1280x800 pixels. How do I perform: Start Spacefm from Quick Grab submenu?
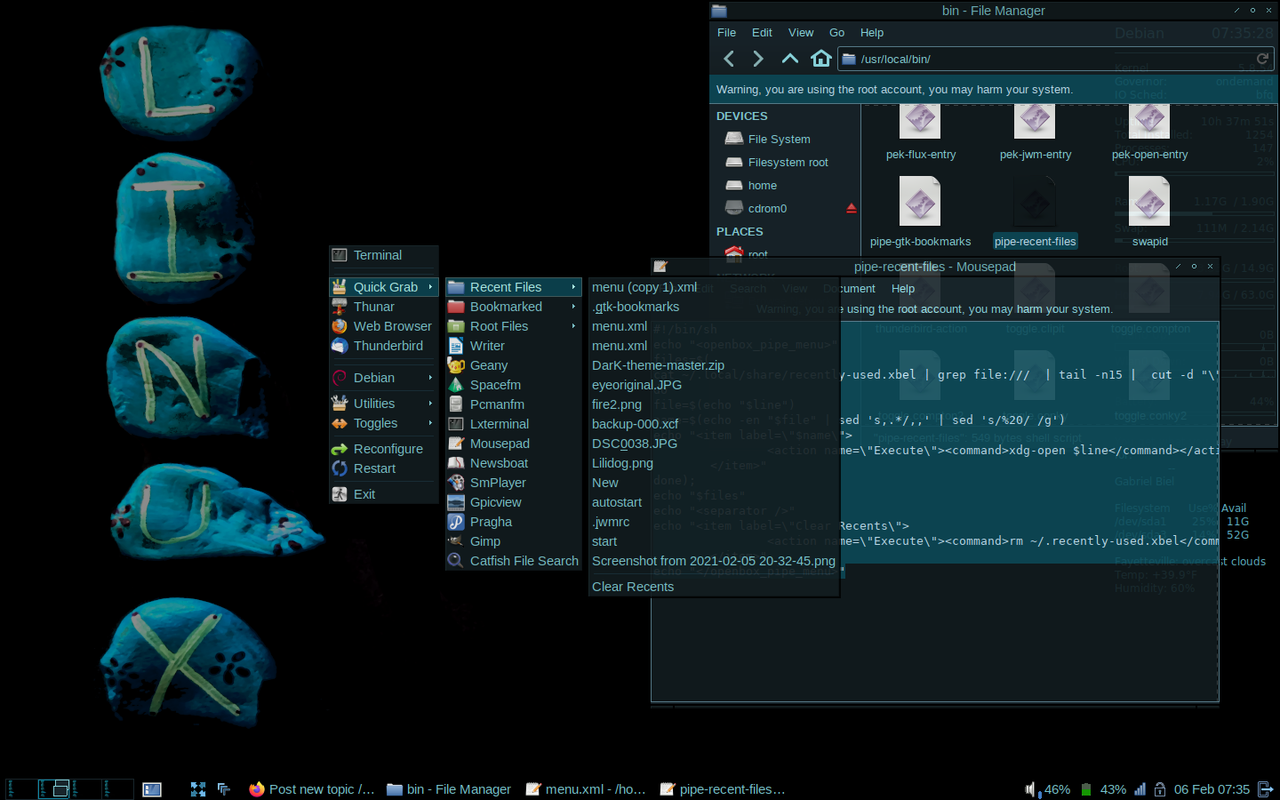514,385
